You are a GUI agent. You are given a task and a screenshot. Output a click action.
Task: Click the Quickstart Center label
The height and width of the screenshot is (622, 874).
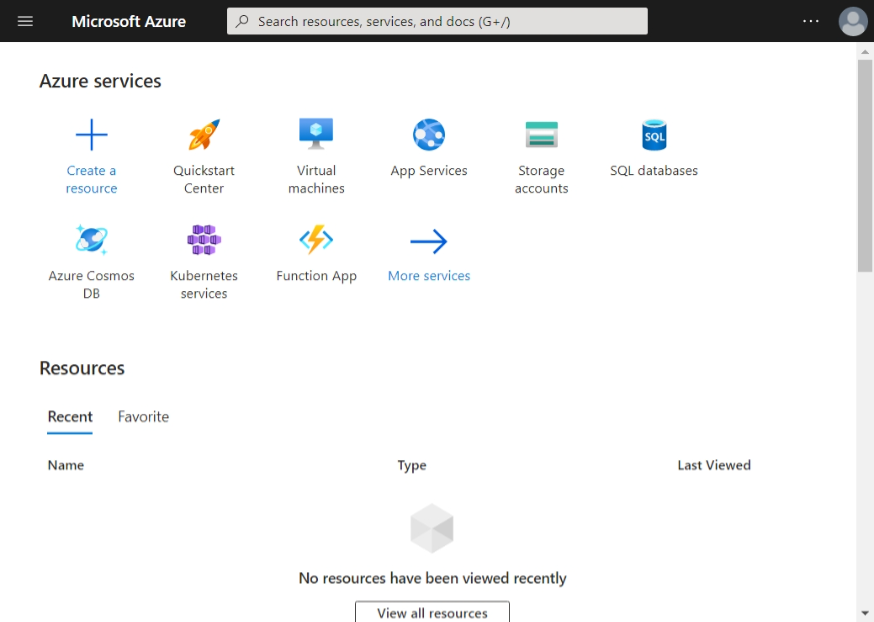(204, 179)
